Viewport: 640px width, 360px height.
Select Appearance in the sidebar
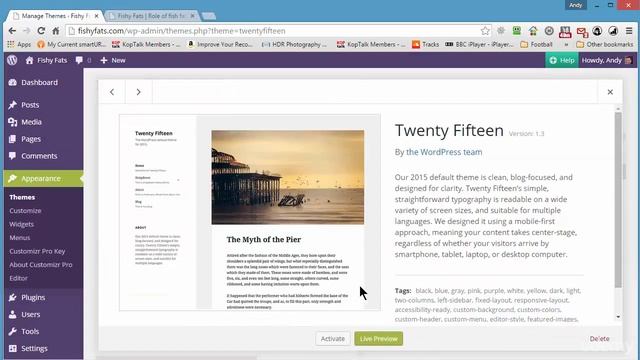pyautogui.click(x=43, y=178)
